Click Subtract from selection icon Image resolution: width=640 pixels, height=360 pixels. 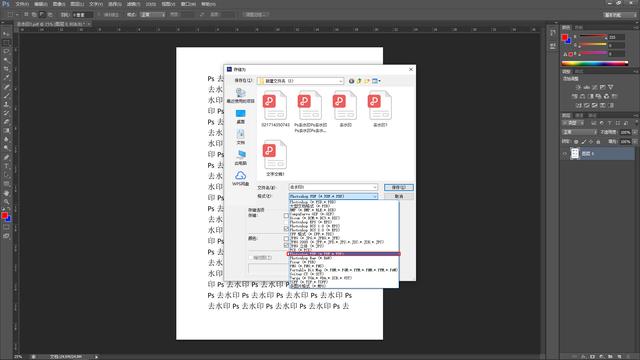pyautogui.click(x=42, y=14)
